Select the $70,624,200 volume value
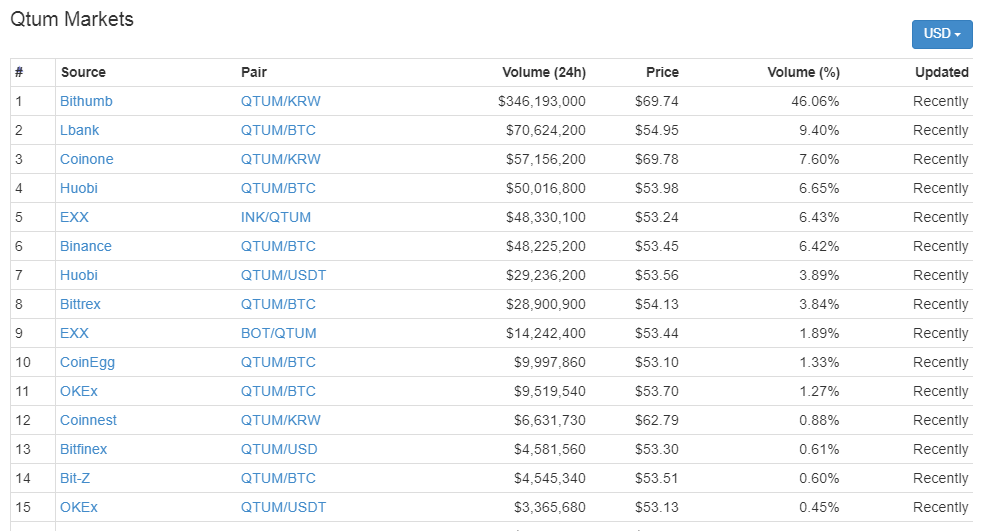Viewport: 982px width, 531px height. [x=545, y=130]
